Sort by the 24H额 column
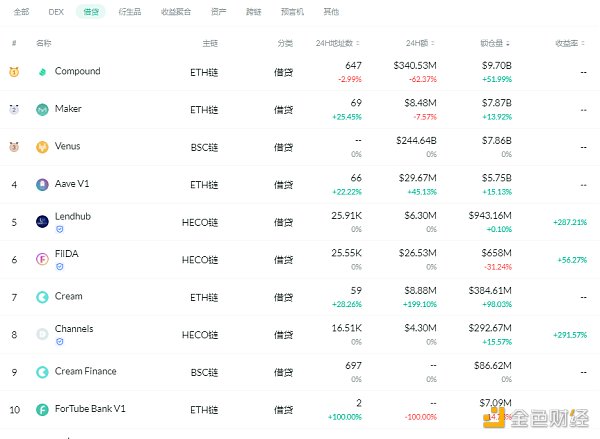Viewport: 600px width, 439px height. 420,43
